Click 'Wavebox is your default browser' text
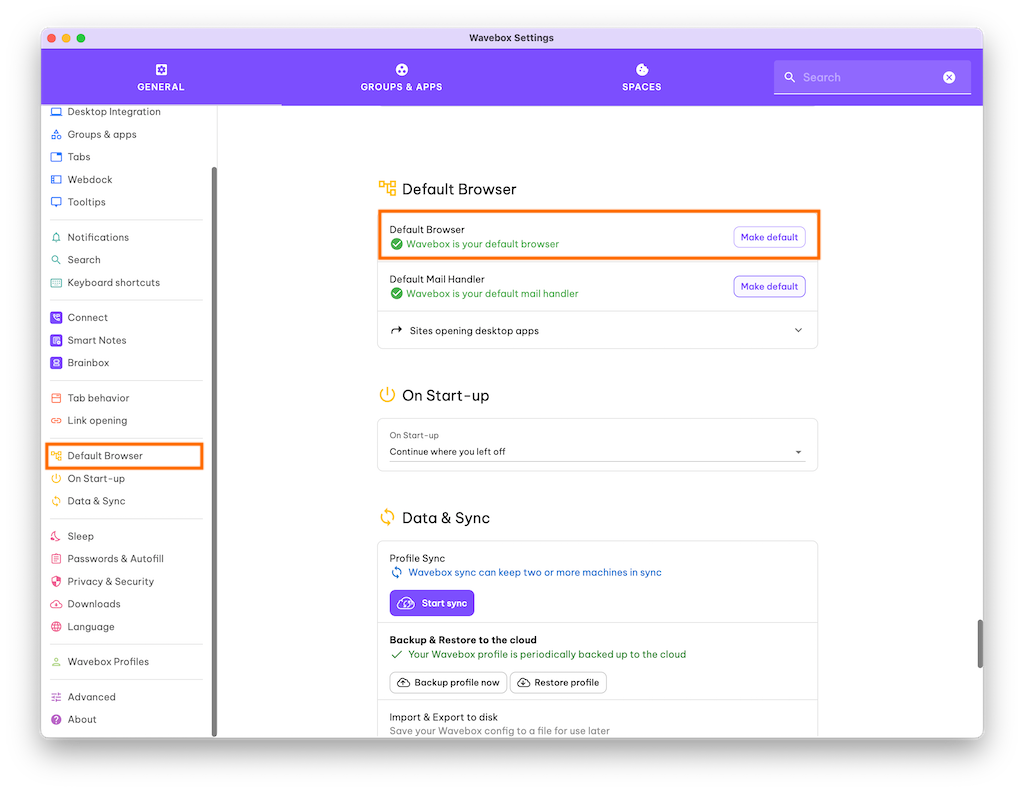 coord(482,244)
